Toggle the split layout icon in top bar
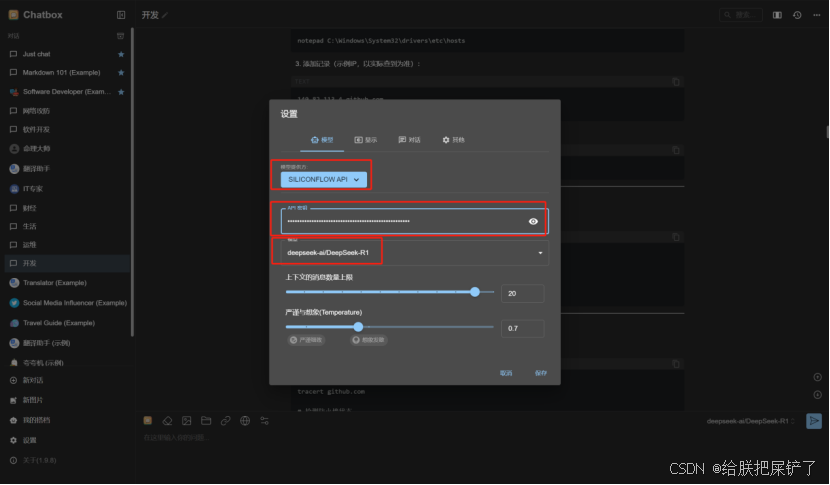The image size is (830, 485). point(777,15)
